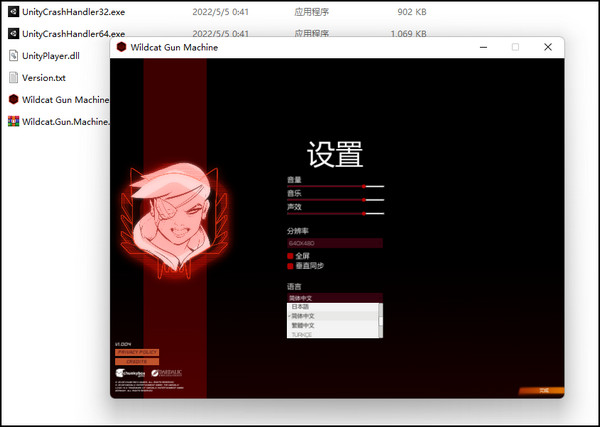Image resolution: width=600 pixels, height=427 pixels.
Task: Select checked 简体中文 entry in language list
Action: coord(333,316)
